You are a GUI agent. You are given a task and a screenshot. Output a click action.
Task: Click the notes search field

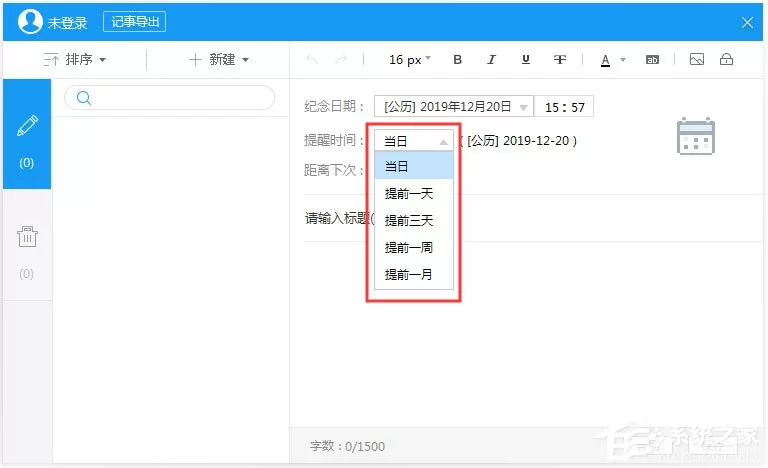coord(169,98)
